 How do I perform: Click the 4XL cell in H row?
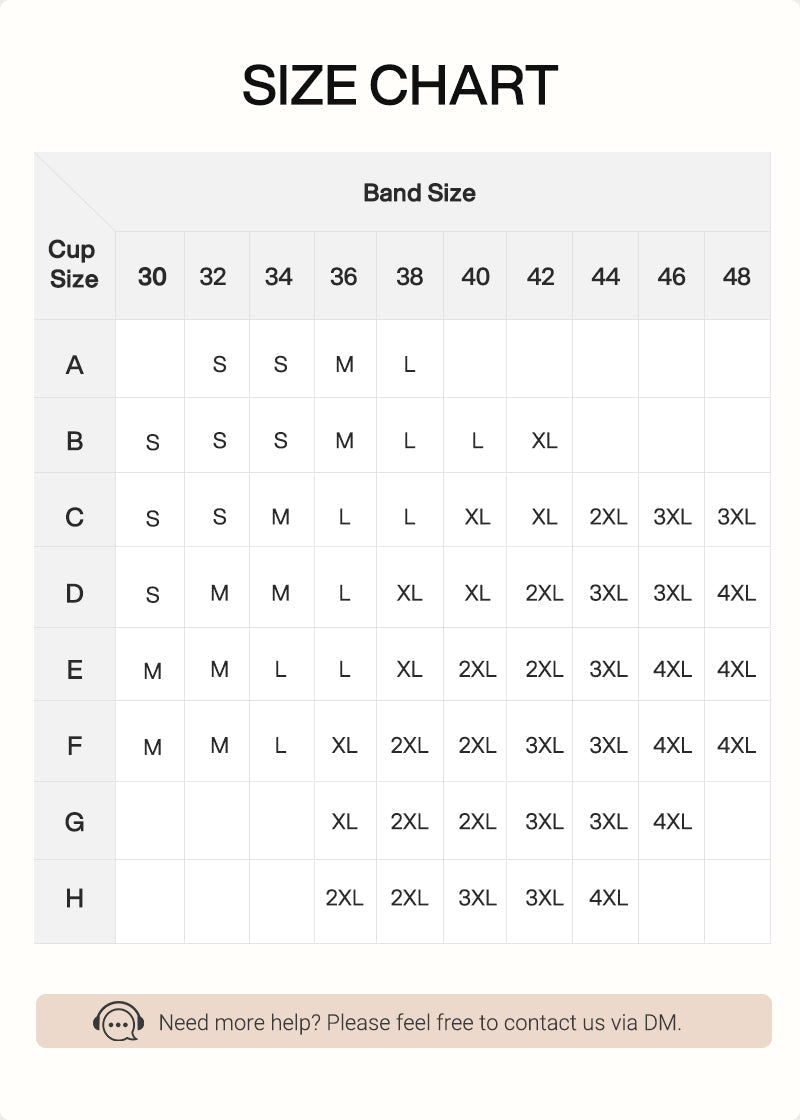[x=608, y=897]
